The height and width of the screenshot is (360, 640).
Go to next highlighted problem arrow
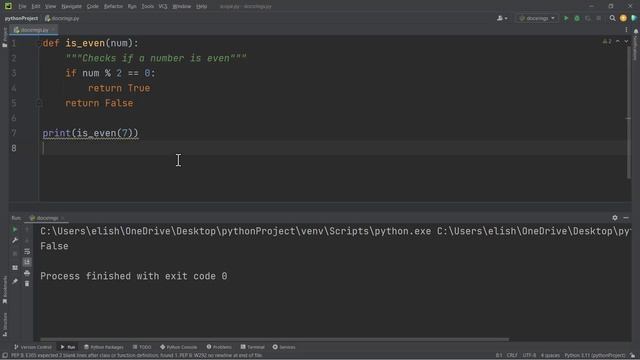pos(626,42)
